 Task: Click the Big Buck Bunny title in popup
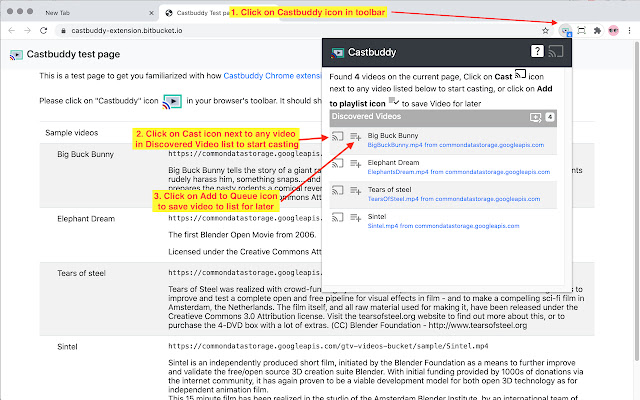(x=393, y=136)
